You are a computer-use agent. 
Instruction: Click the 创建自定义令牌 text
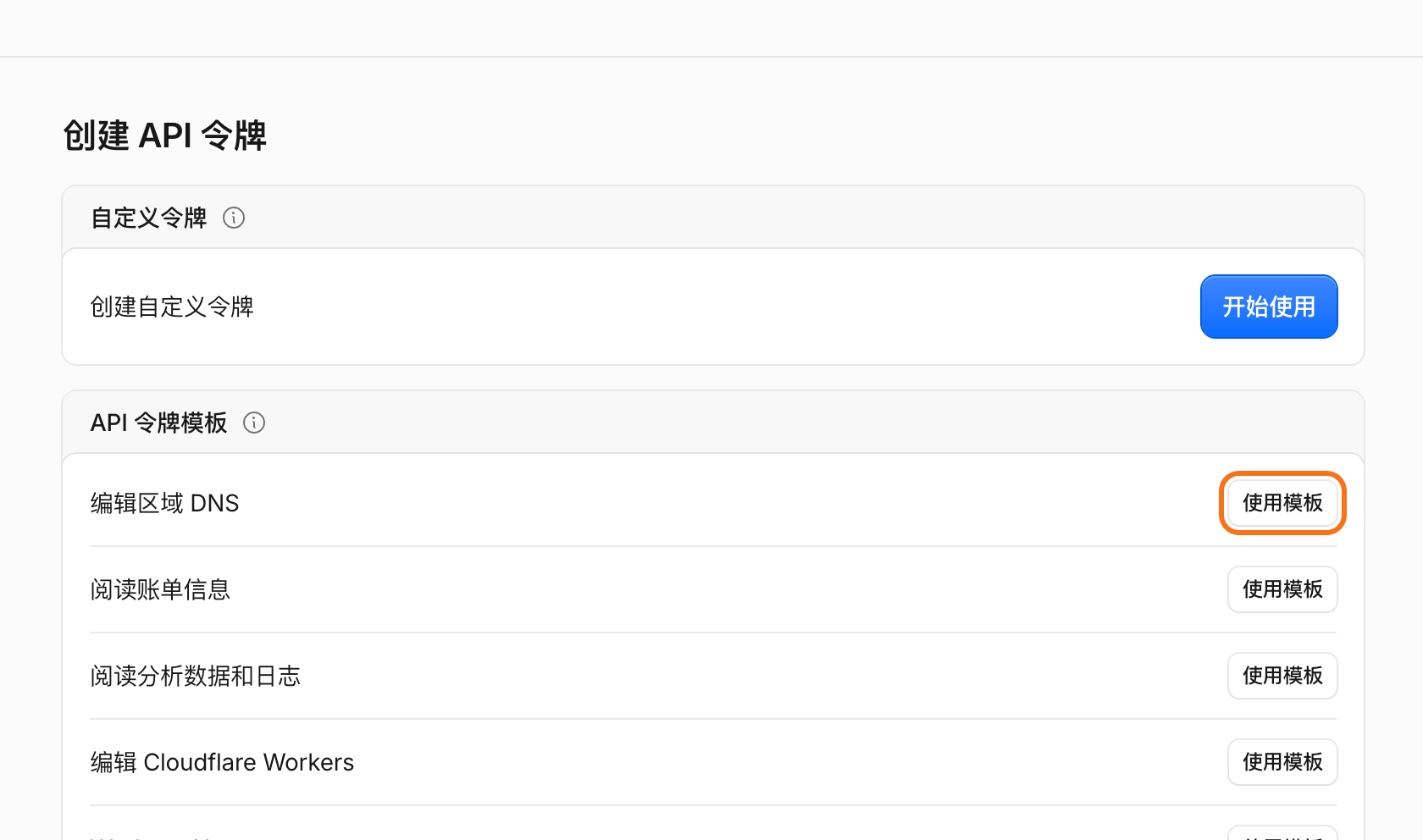[172, 306]
